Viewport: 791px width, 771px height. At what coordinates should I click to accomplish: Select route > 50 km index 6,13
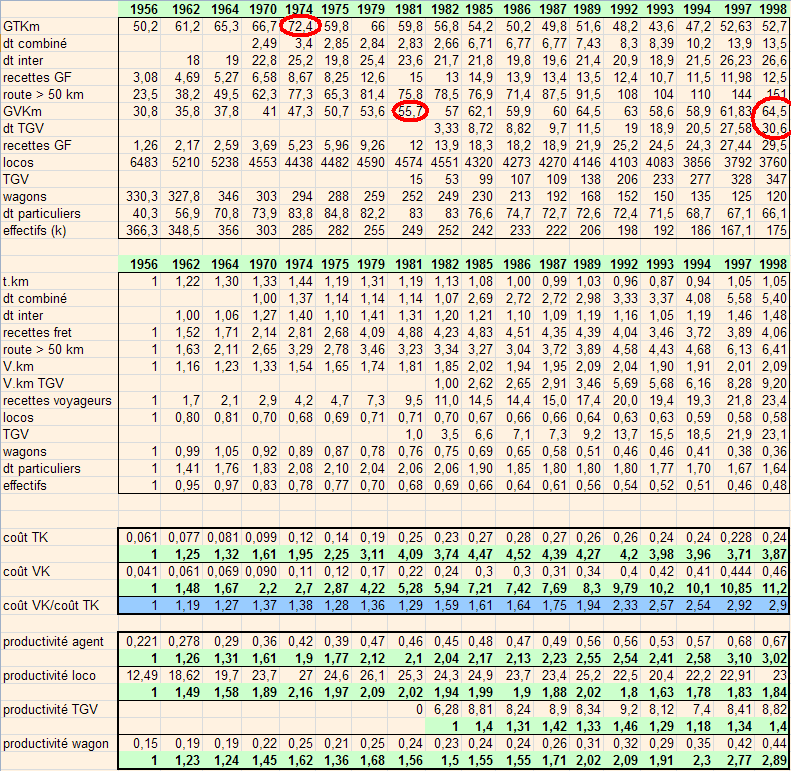click(739, 350)
